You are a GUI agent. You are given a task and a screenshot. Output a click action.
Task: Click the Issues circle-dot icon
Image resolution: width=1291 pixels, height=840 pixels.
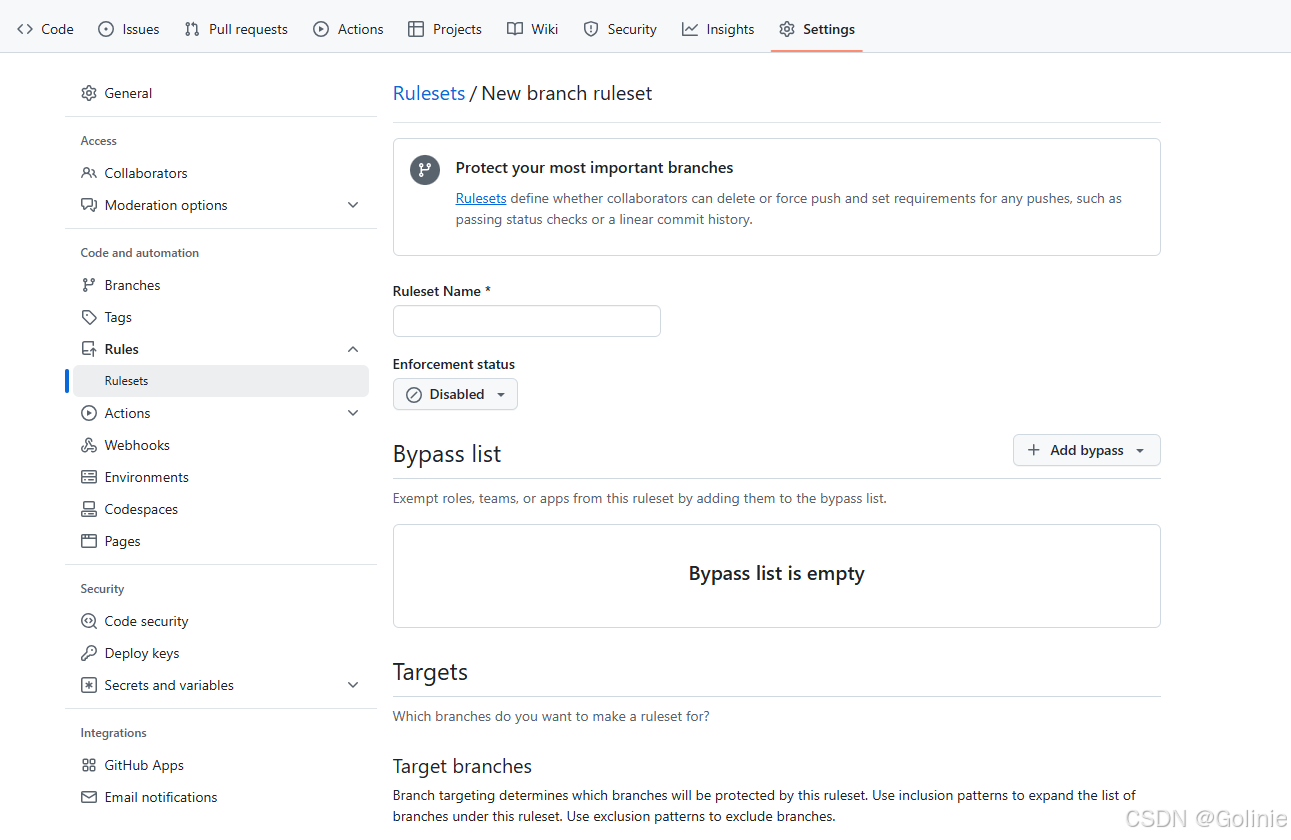tap(106, 29)
